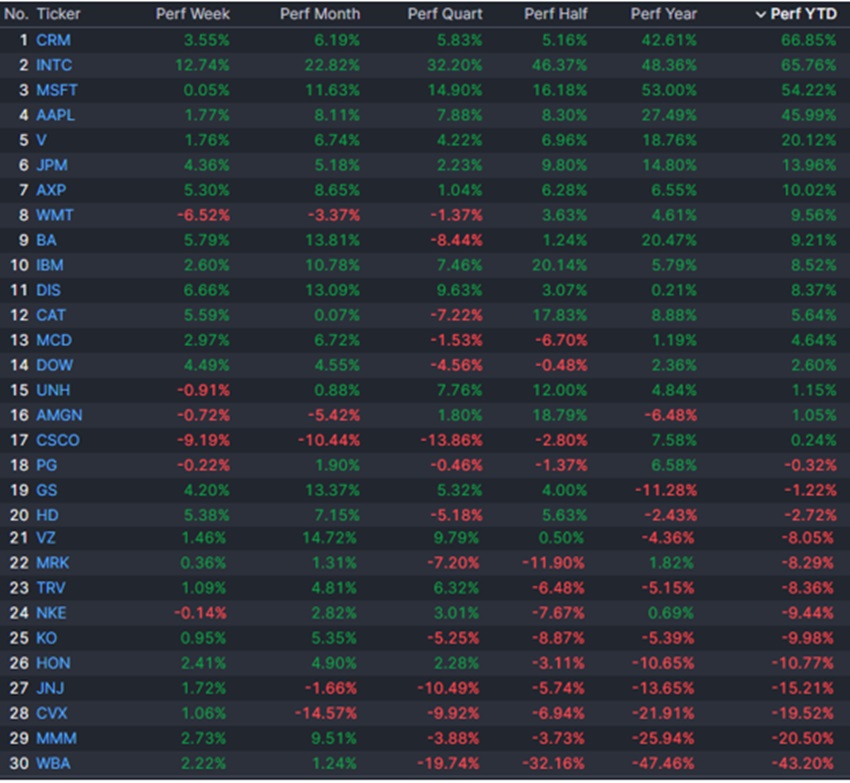Select INTC's Perf Week value 12.74%
The height and width of the screenshot is (783, 850).
[202, 65]
